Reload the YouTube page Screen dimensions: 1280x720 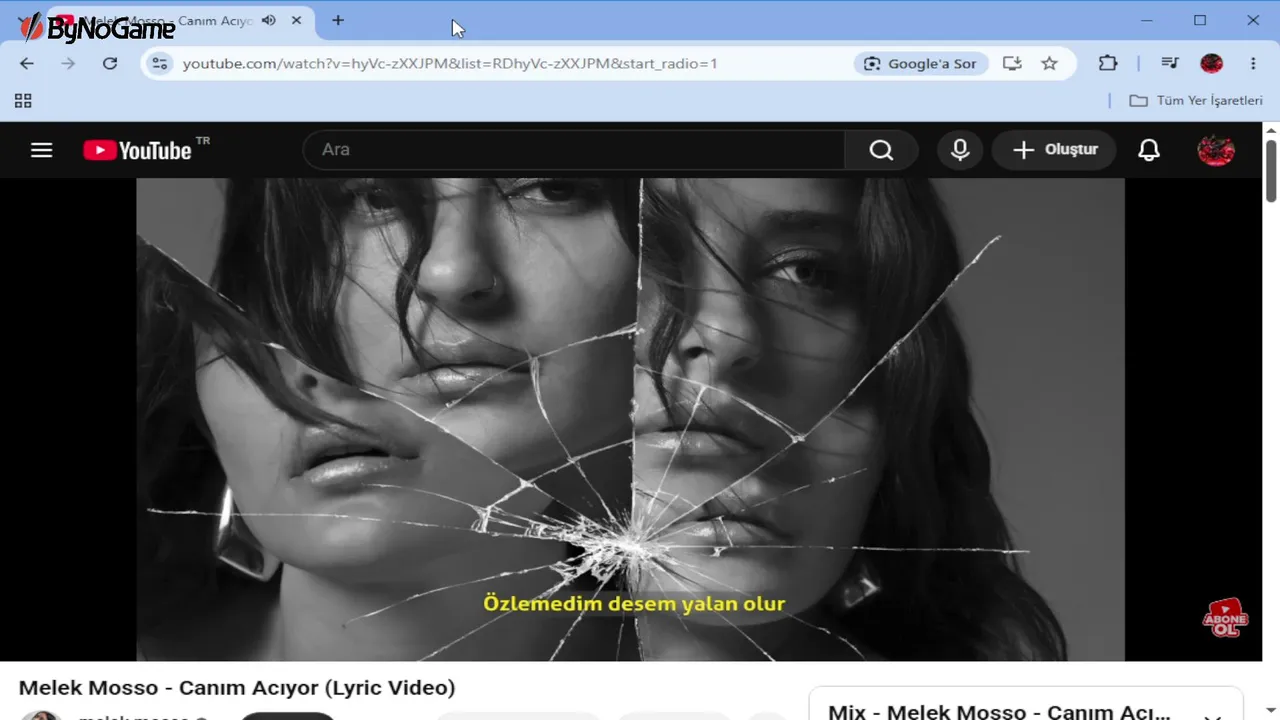coord(110,63)
